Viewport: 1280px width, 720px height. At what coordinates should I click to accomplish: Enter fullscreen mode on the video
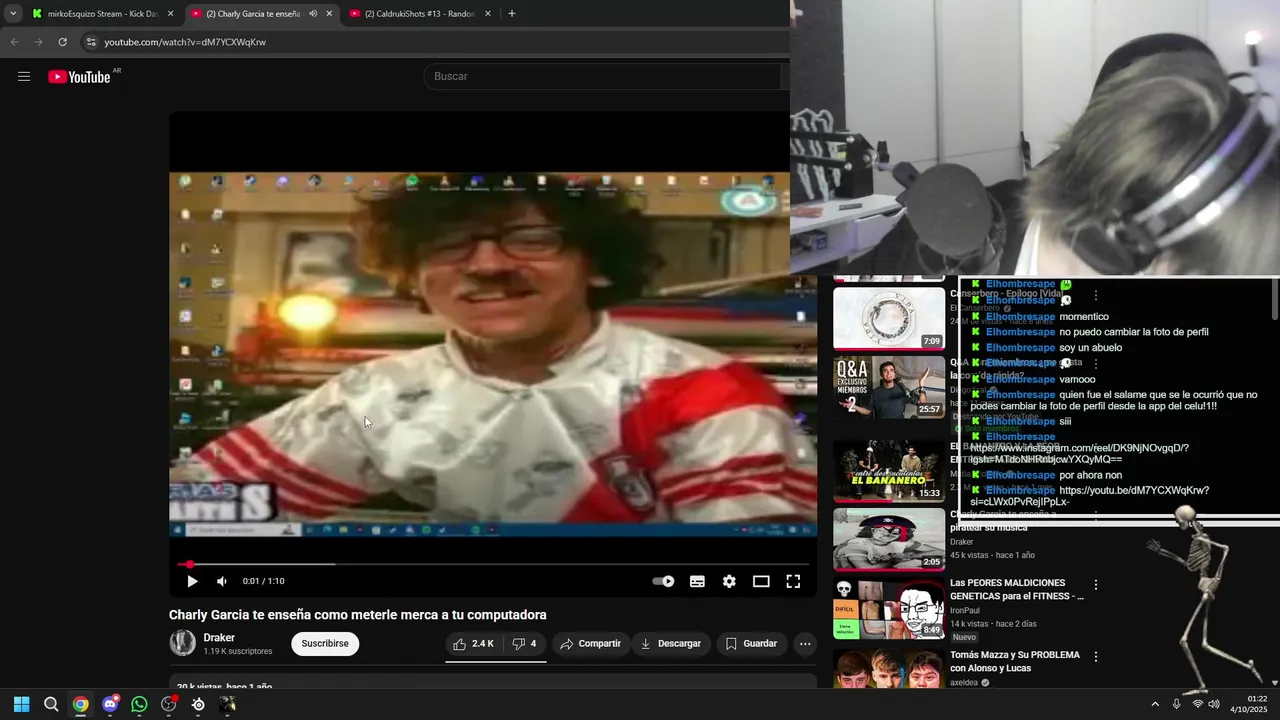(793, 581)
